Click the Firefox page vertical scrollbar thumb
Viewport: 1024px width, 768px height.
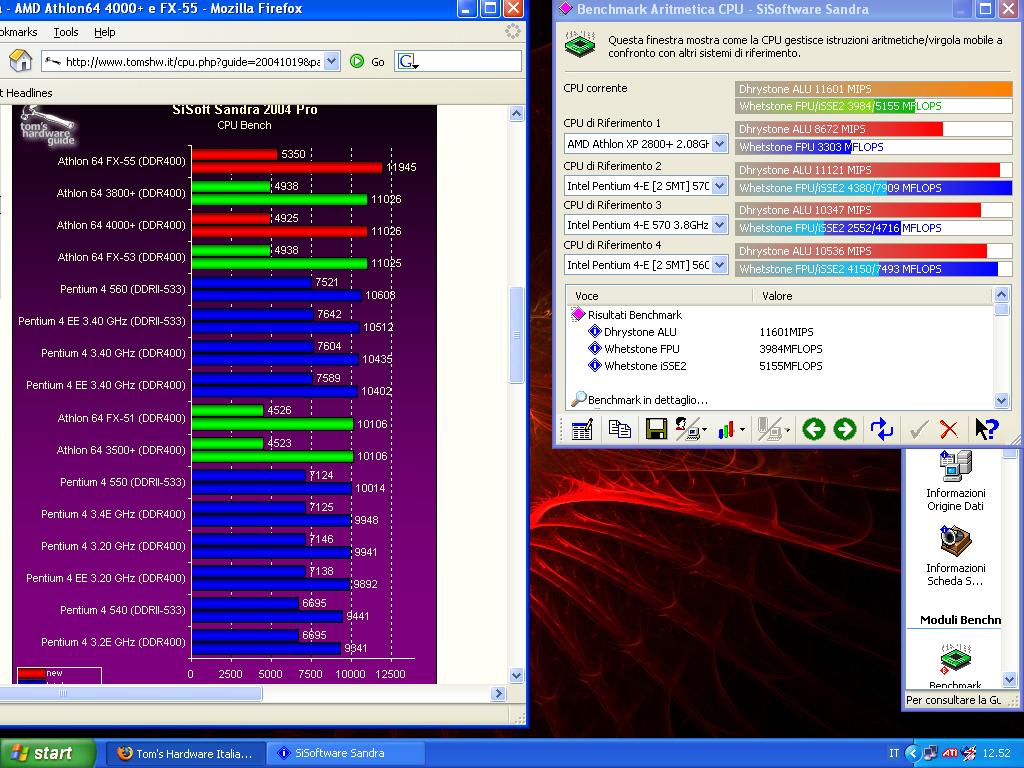coord(516,334)
